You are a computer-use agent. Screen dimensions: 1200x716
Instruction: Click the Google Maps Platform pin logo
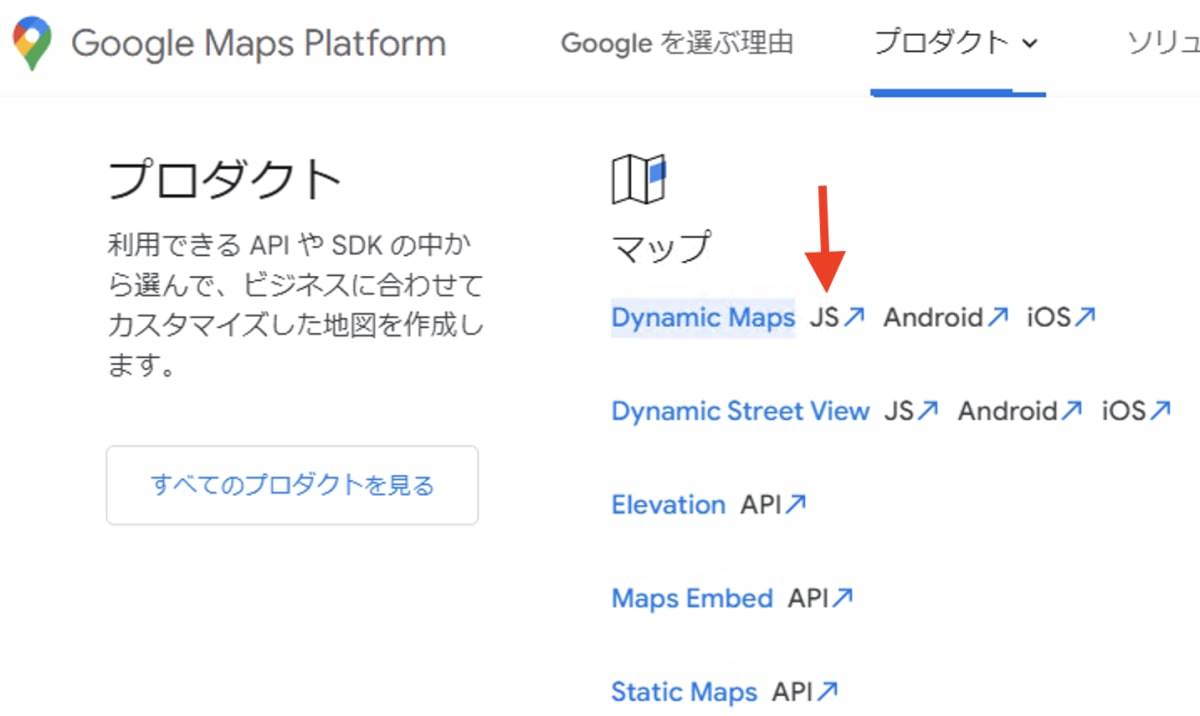tap(32, 44)
